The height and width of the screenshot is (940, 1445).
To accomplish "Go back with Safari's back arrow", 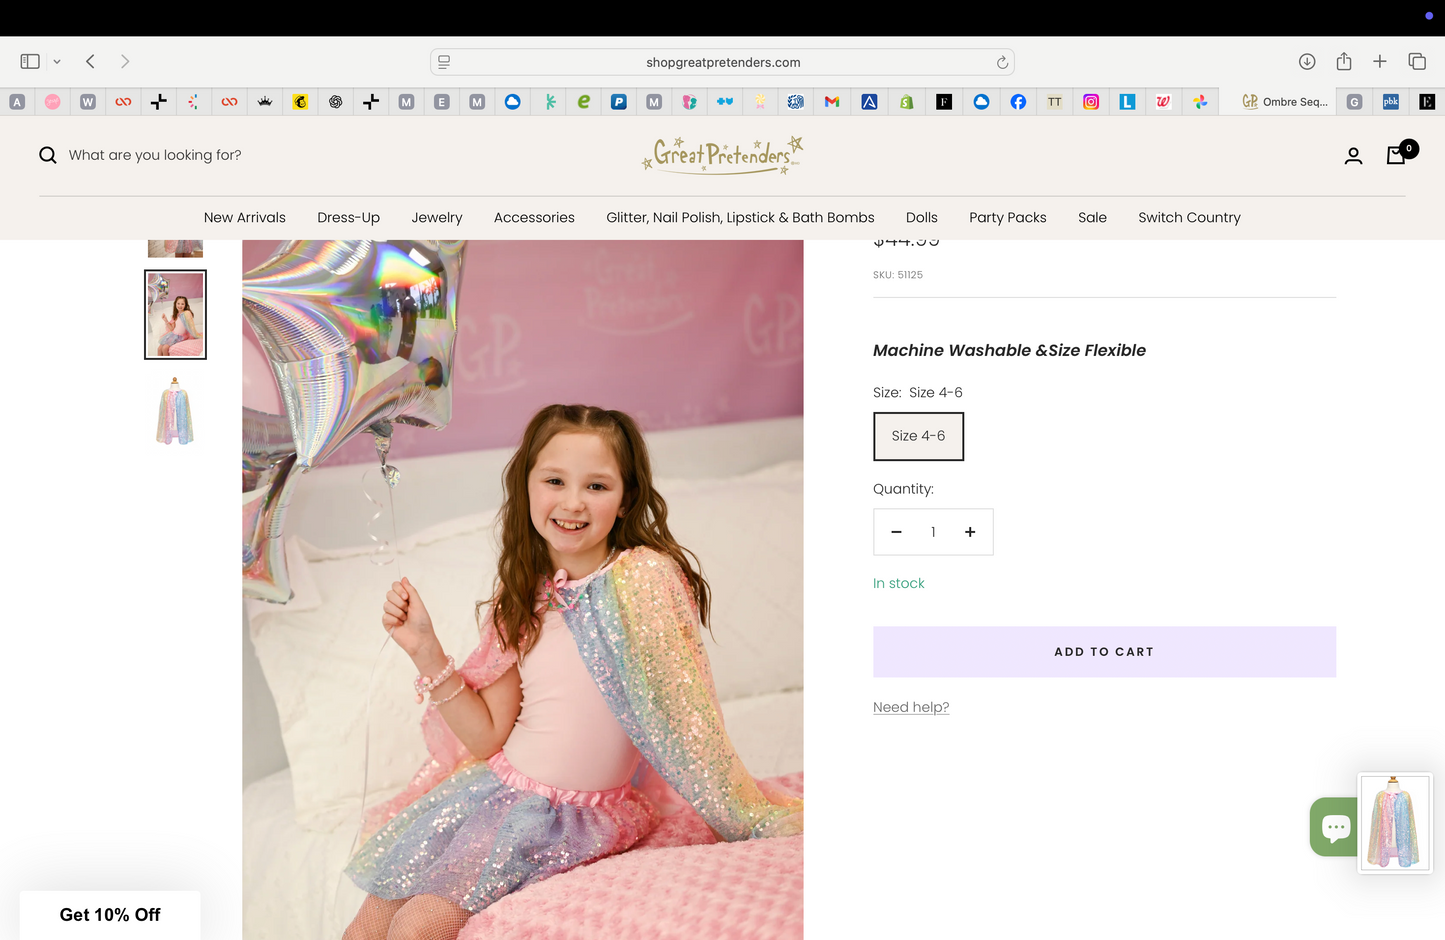I will (90, 61).
